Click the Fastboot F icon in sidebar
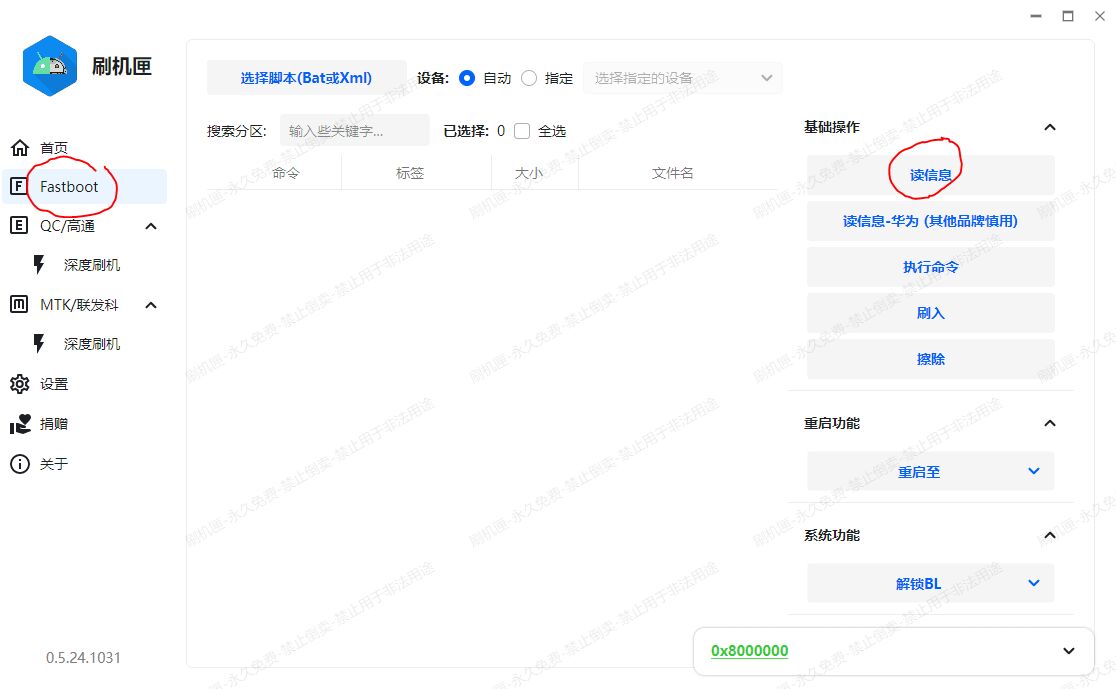 pos(19,187)
